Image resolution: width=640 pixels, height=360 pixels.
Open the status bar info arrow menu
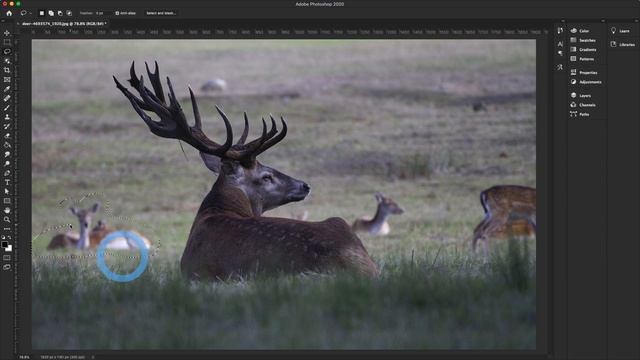coord(93,357)
